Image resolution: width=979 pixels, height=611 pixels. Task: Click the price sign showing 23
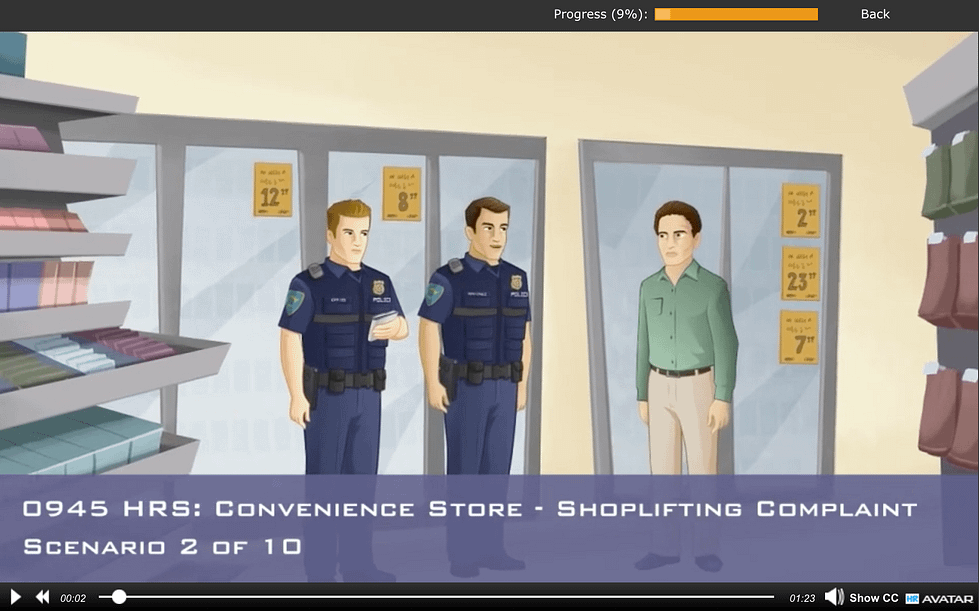(x=800, y=273)
